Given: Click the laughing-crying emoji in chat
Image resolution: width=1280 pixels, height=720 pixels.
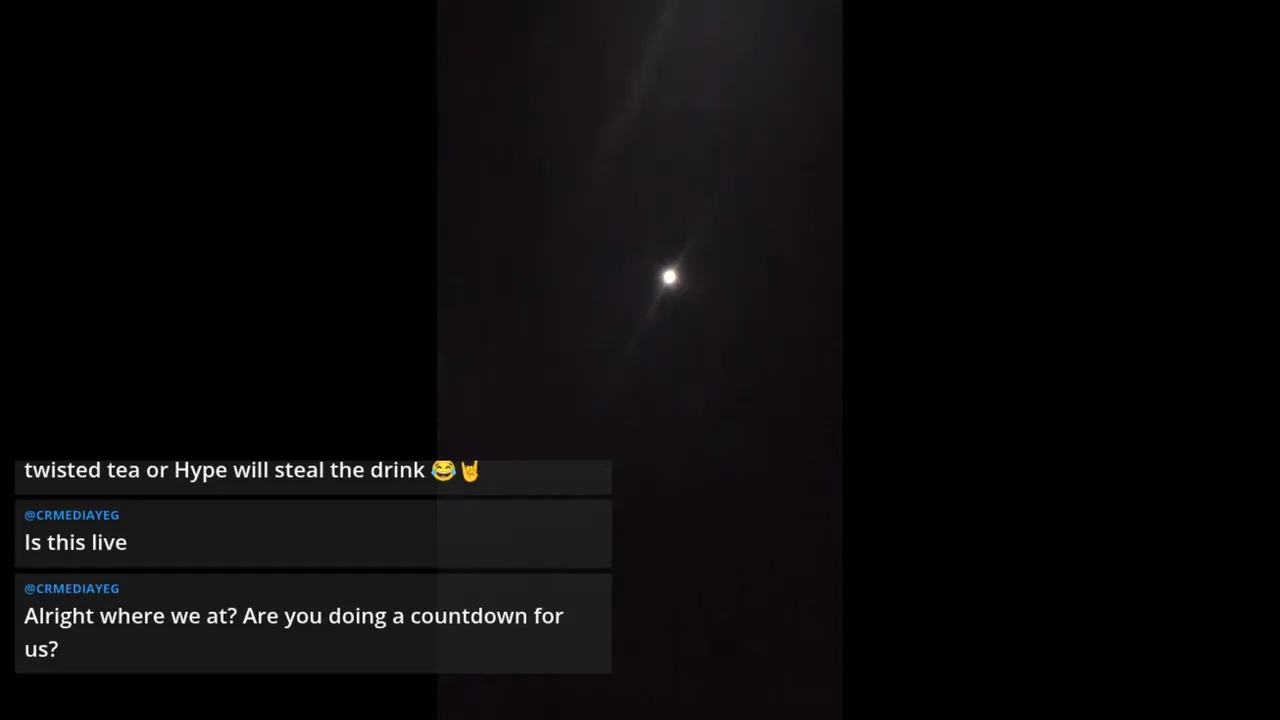Looking at the screenshot, I should click(443, 470).
